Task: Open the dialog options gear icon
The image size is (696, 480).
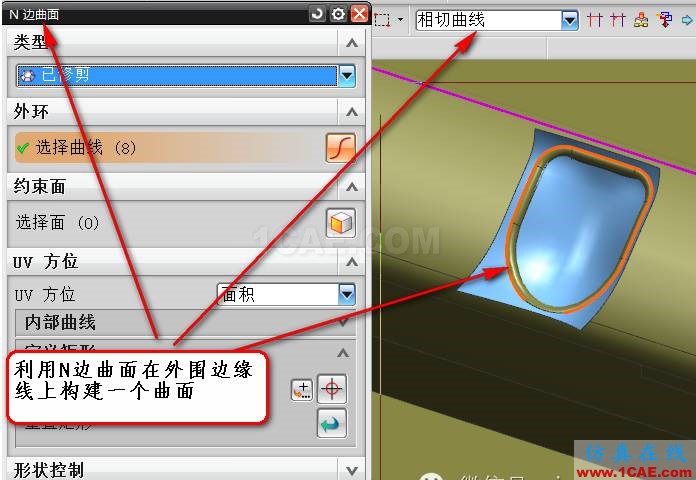Action: click(338, 14)
